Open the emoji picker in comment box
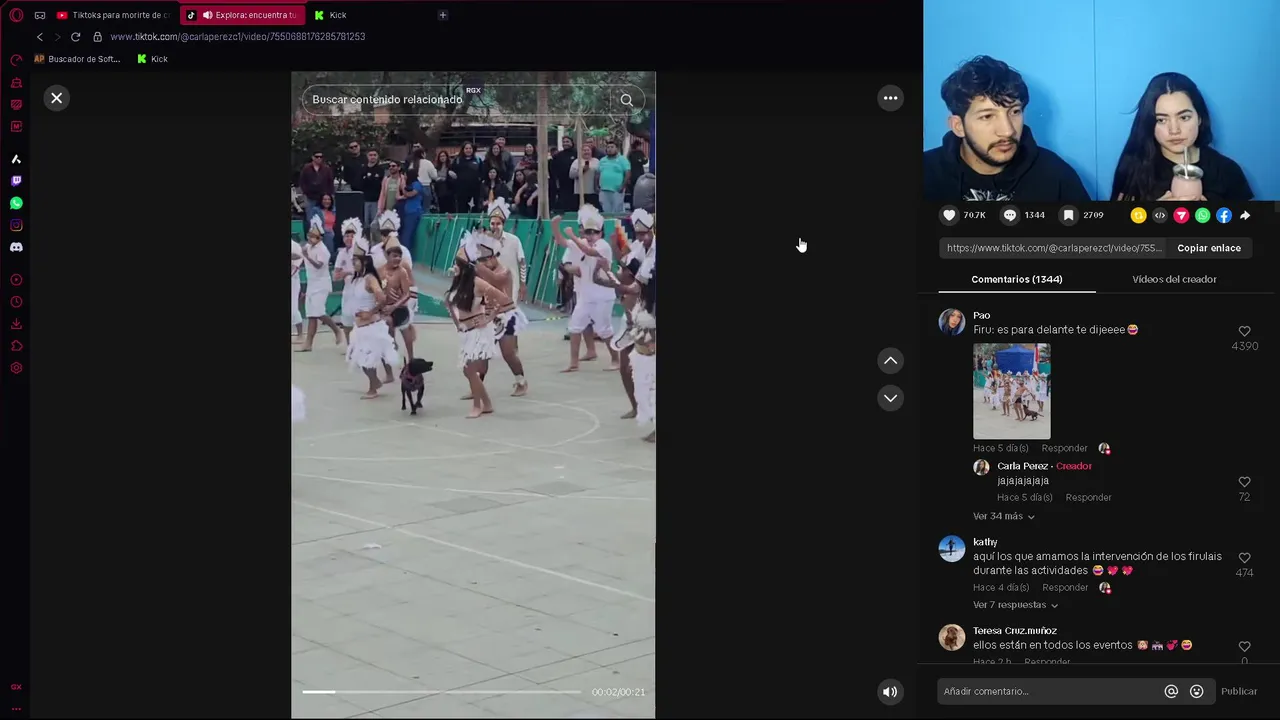1280x720 pixels. click(x=1196, y=691)
